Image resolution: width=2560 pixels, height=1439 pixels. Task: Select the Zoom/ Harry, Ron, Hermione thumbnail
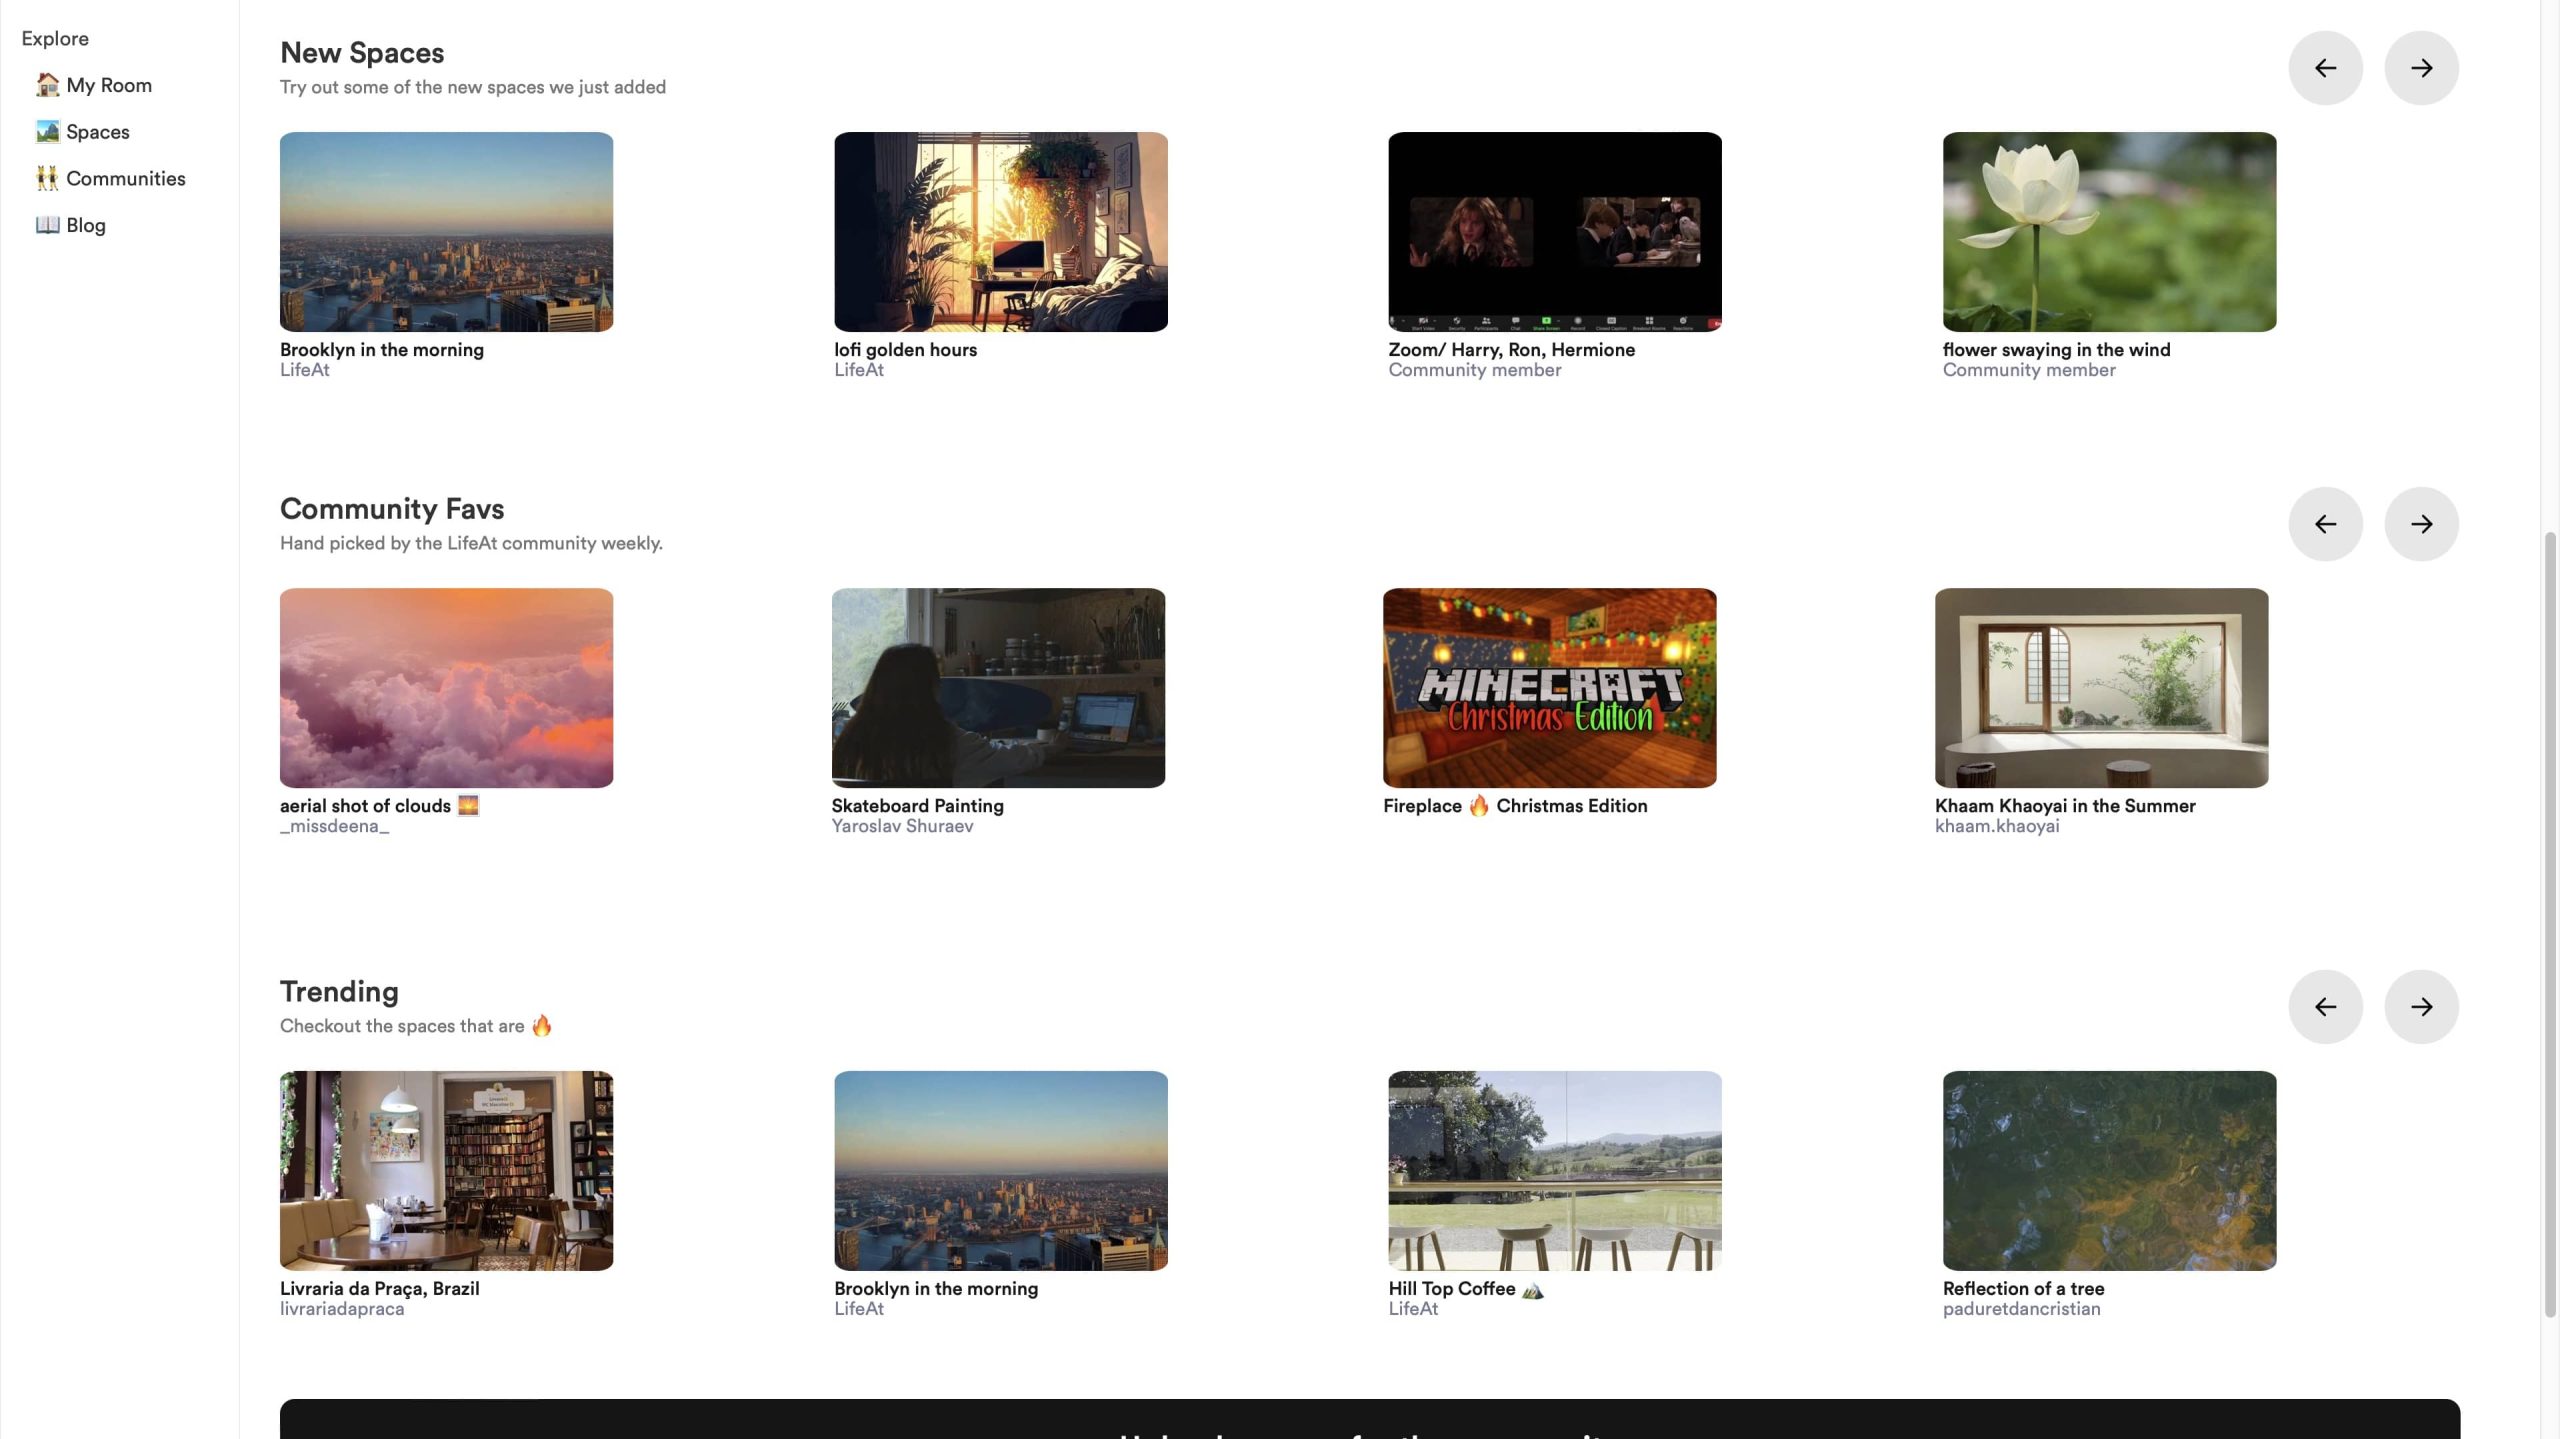pyautogui.click(x=1554, y=232)
